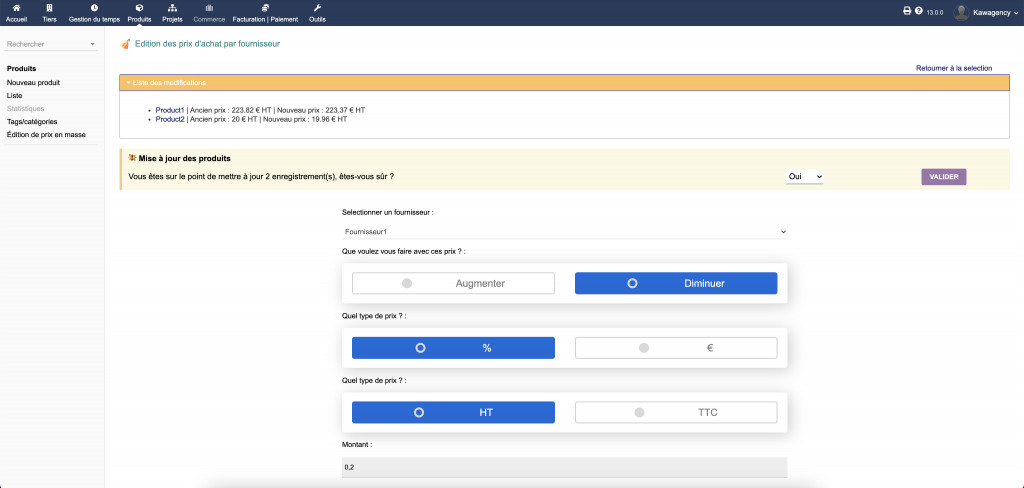Screen dimensions: 1024x488
Task: Open the Projets module icon
Action: 172,8
